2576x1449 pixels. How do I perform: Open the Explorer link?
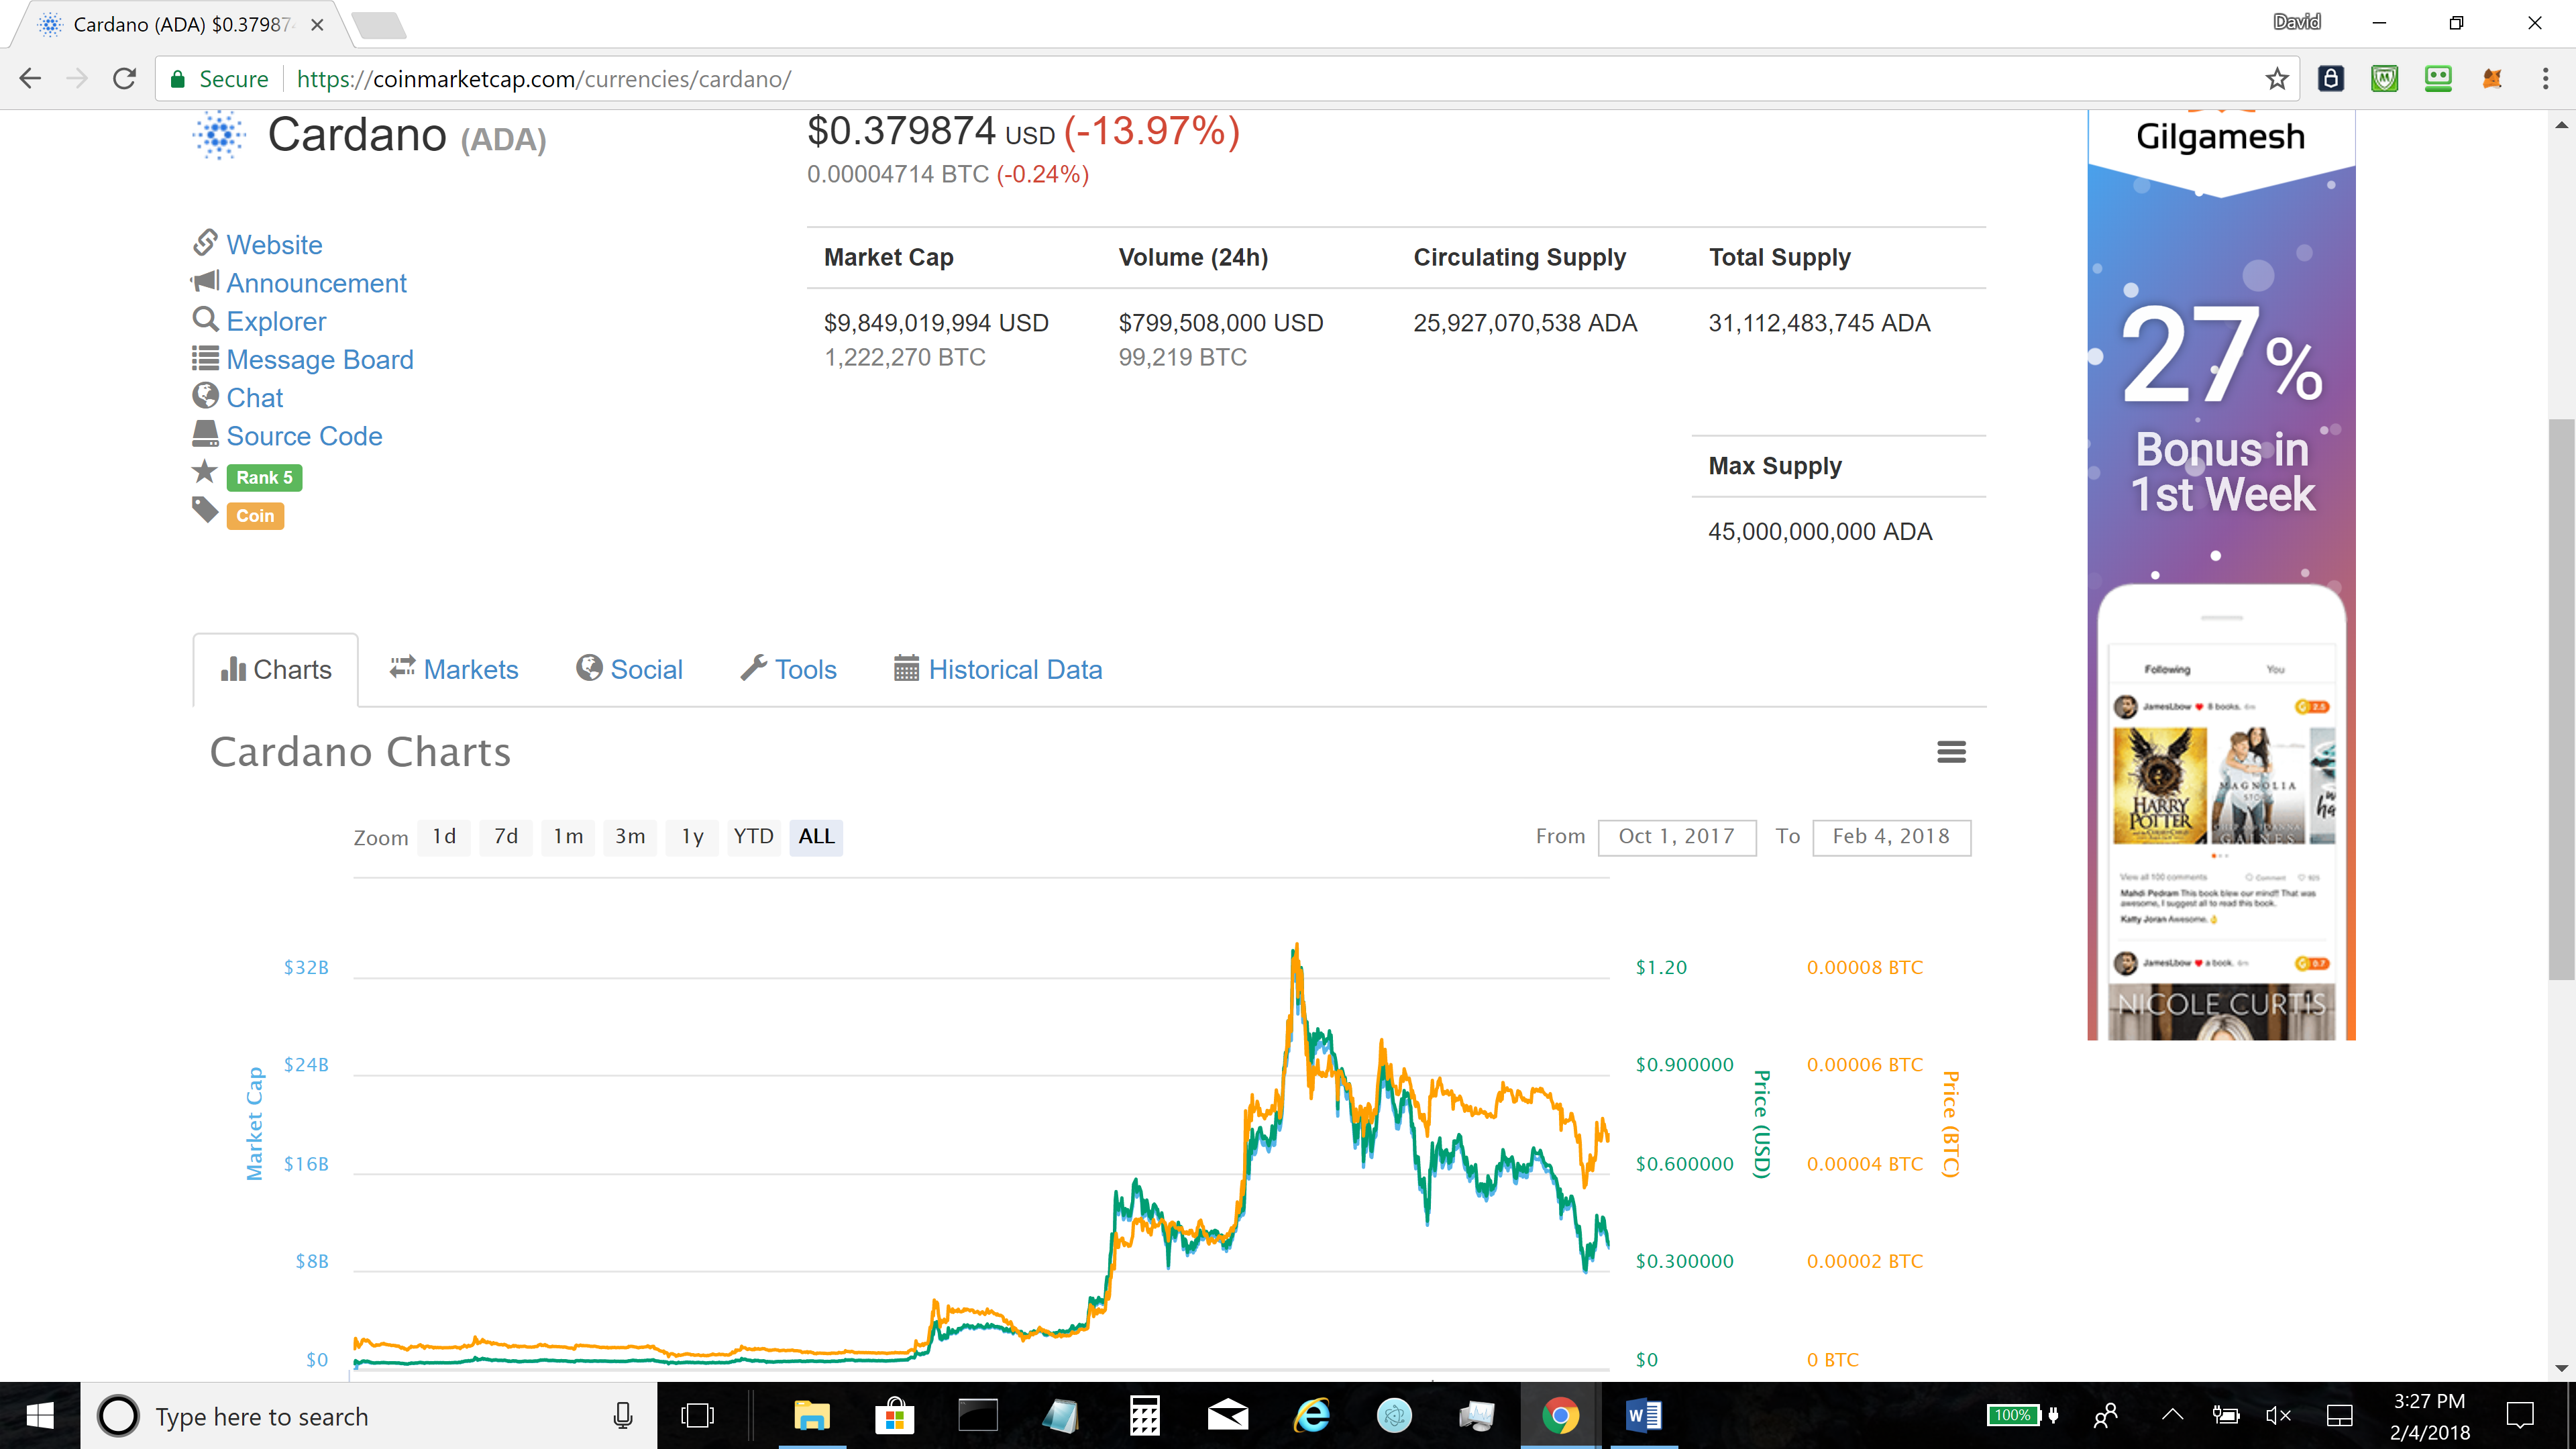click(x=276, y=321)
